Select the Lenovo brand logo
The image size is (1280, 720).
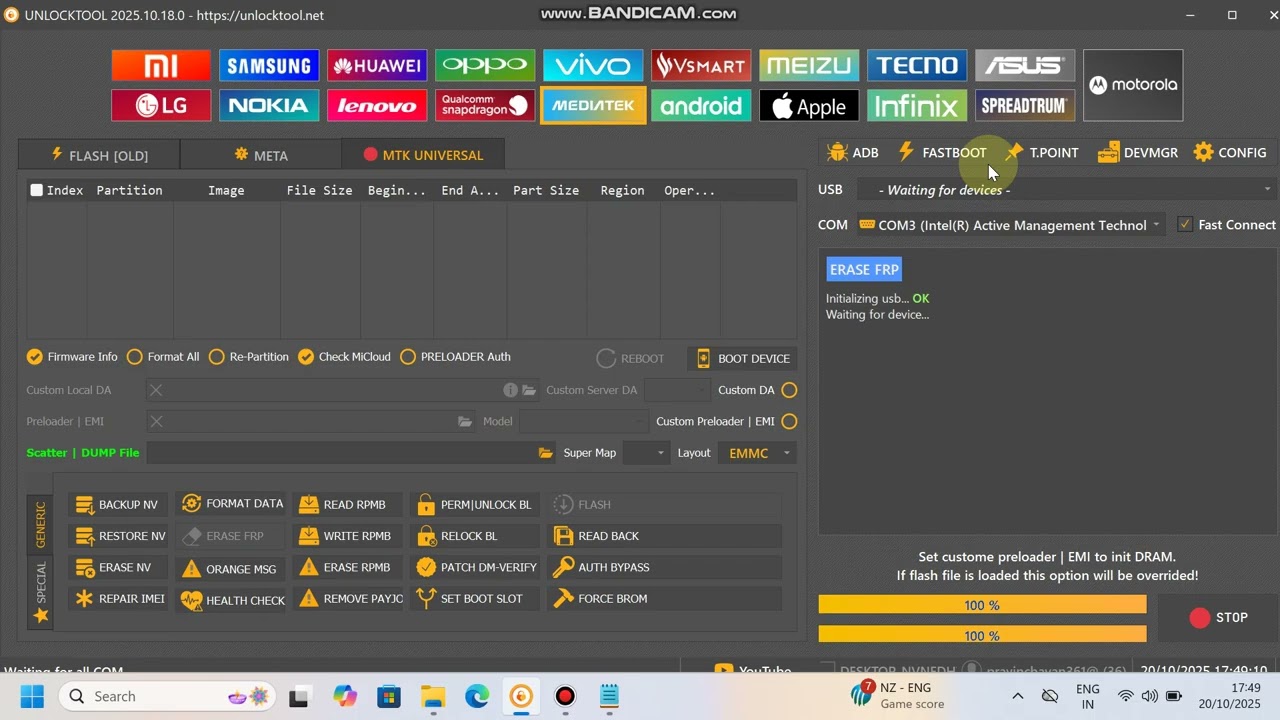coord(377,105)
